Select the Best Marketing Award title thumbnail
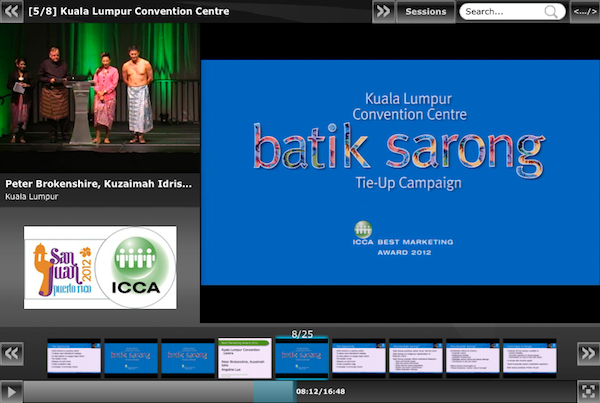The height and width of the screenshot is (403, 600). coord(245,358)
